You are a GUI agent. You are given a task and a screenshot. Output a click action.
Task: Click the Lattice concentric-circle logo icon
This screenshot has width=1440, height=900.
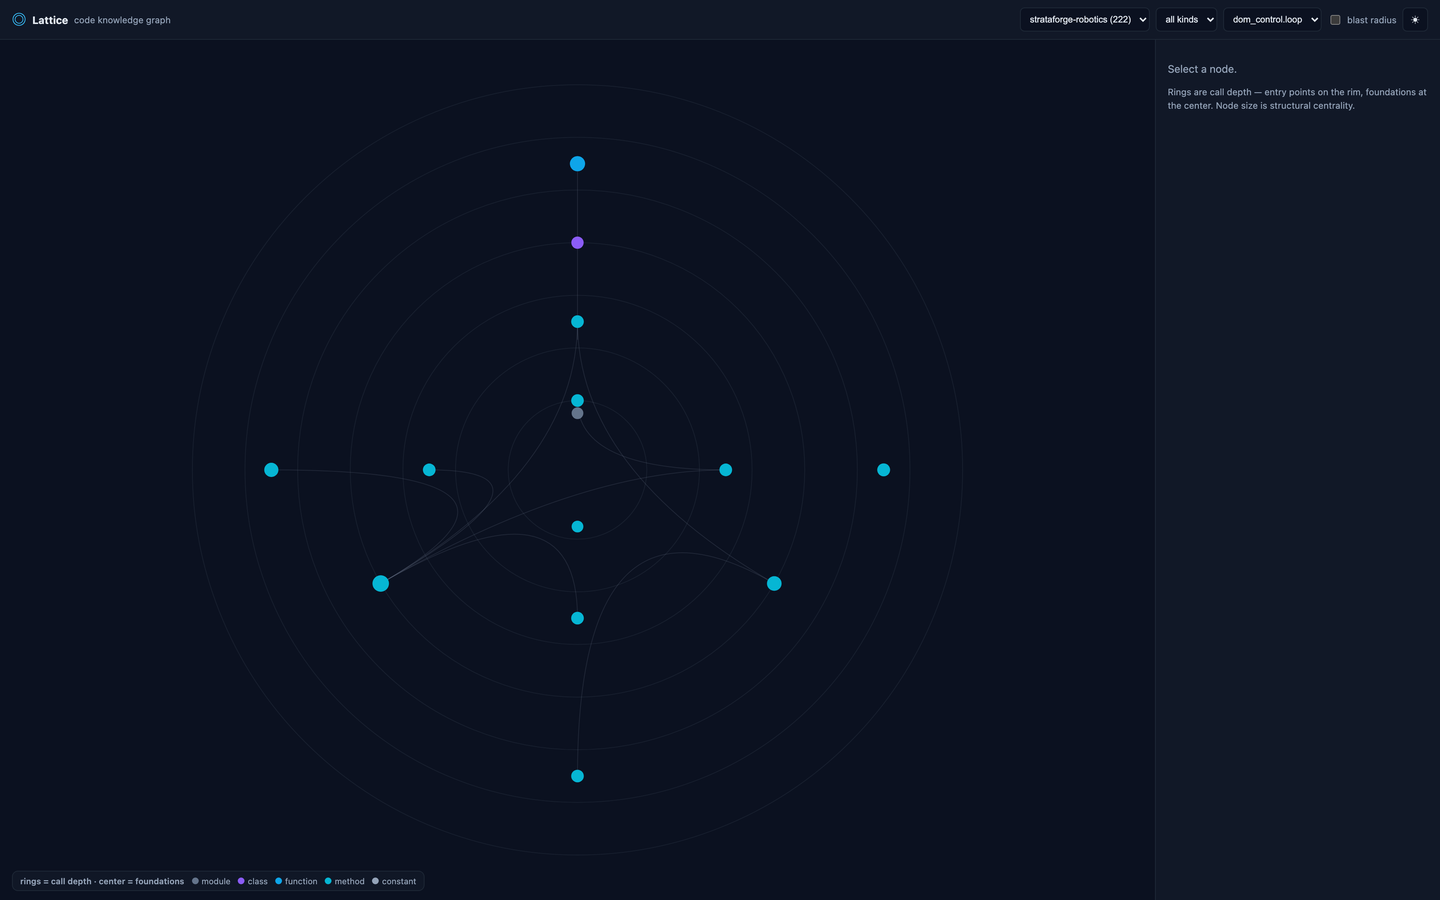pos(19,19)
